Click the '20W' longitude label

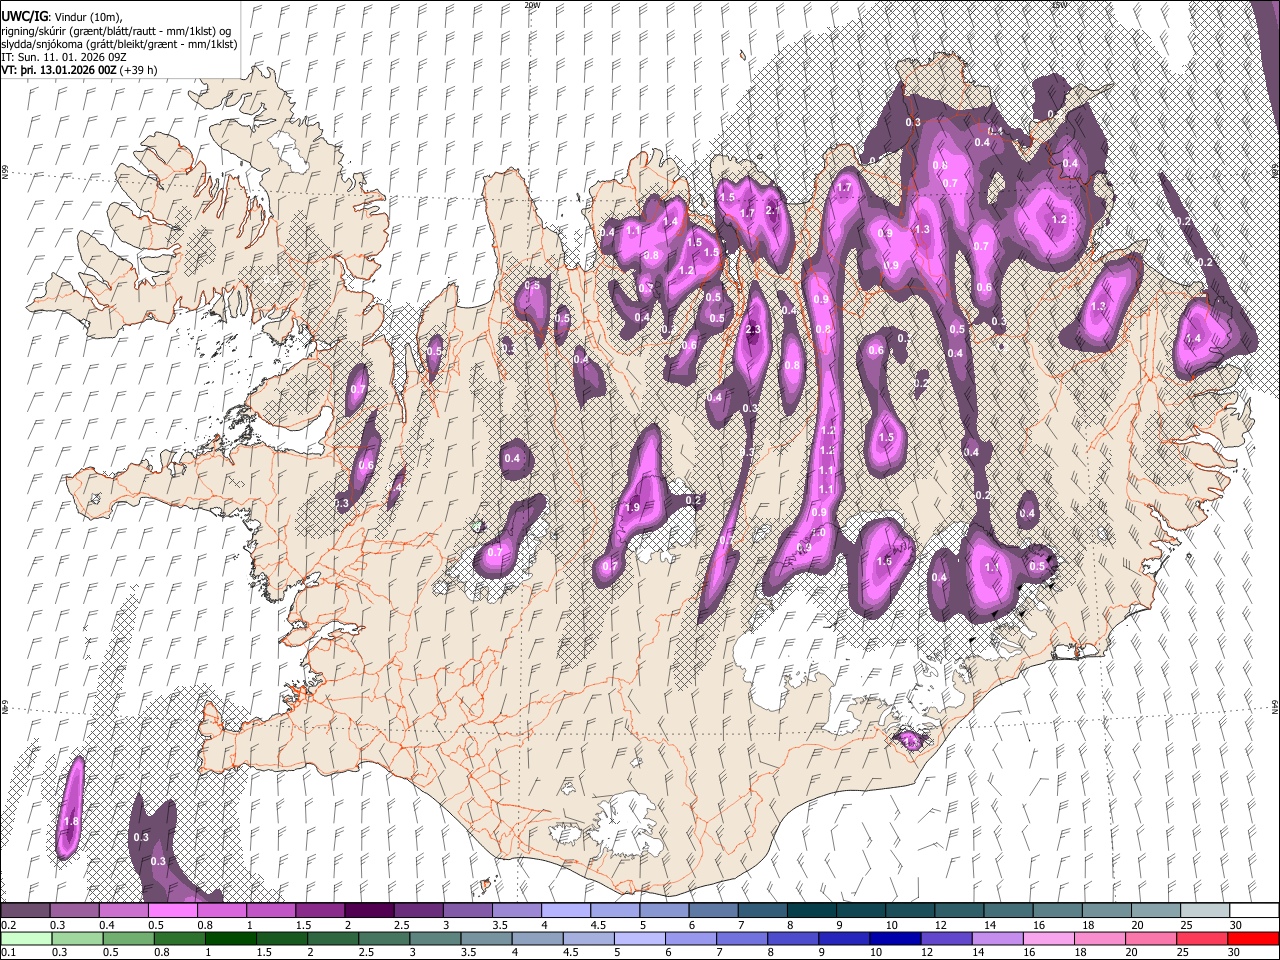point(532,4)
